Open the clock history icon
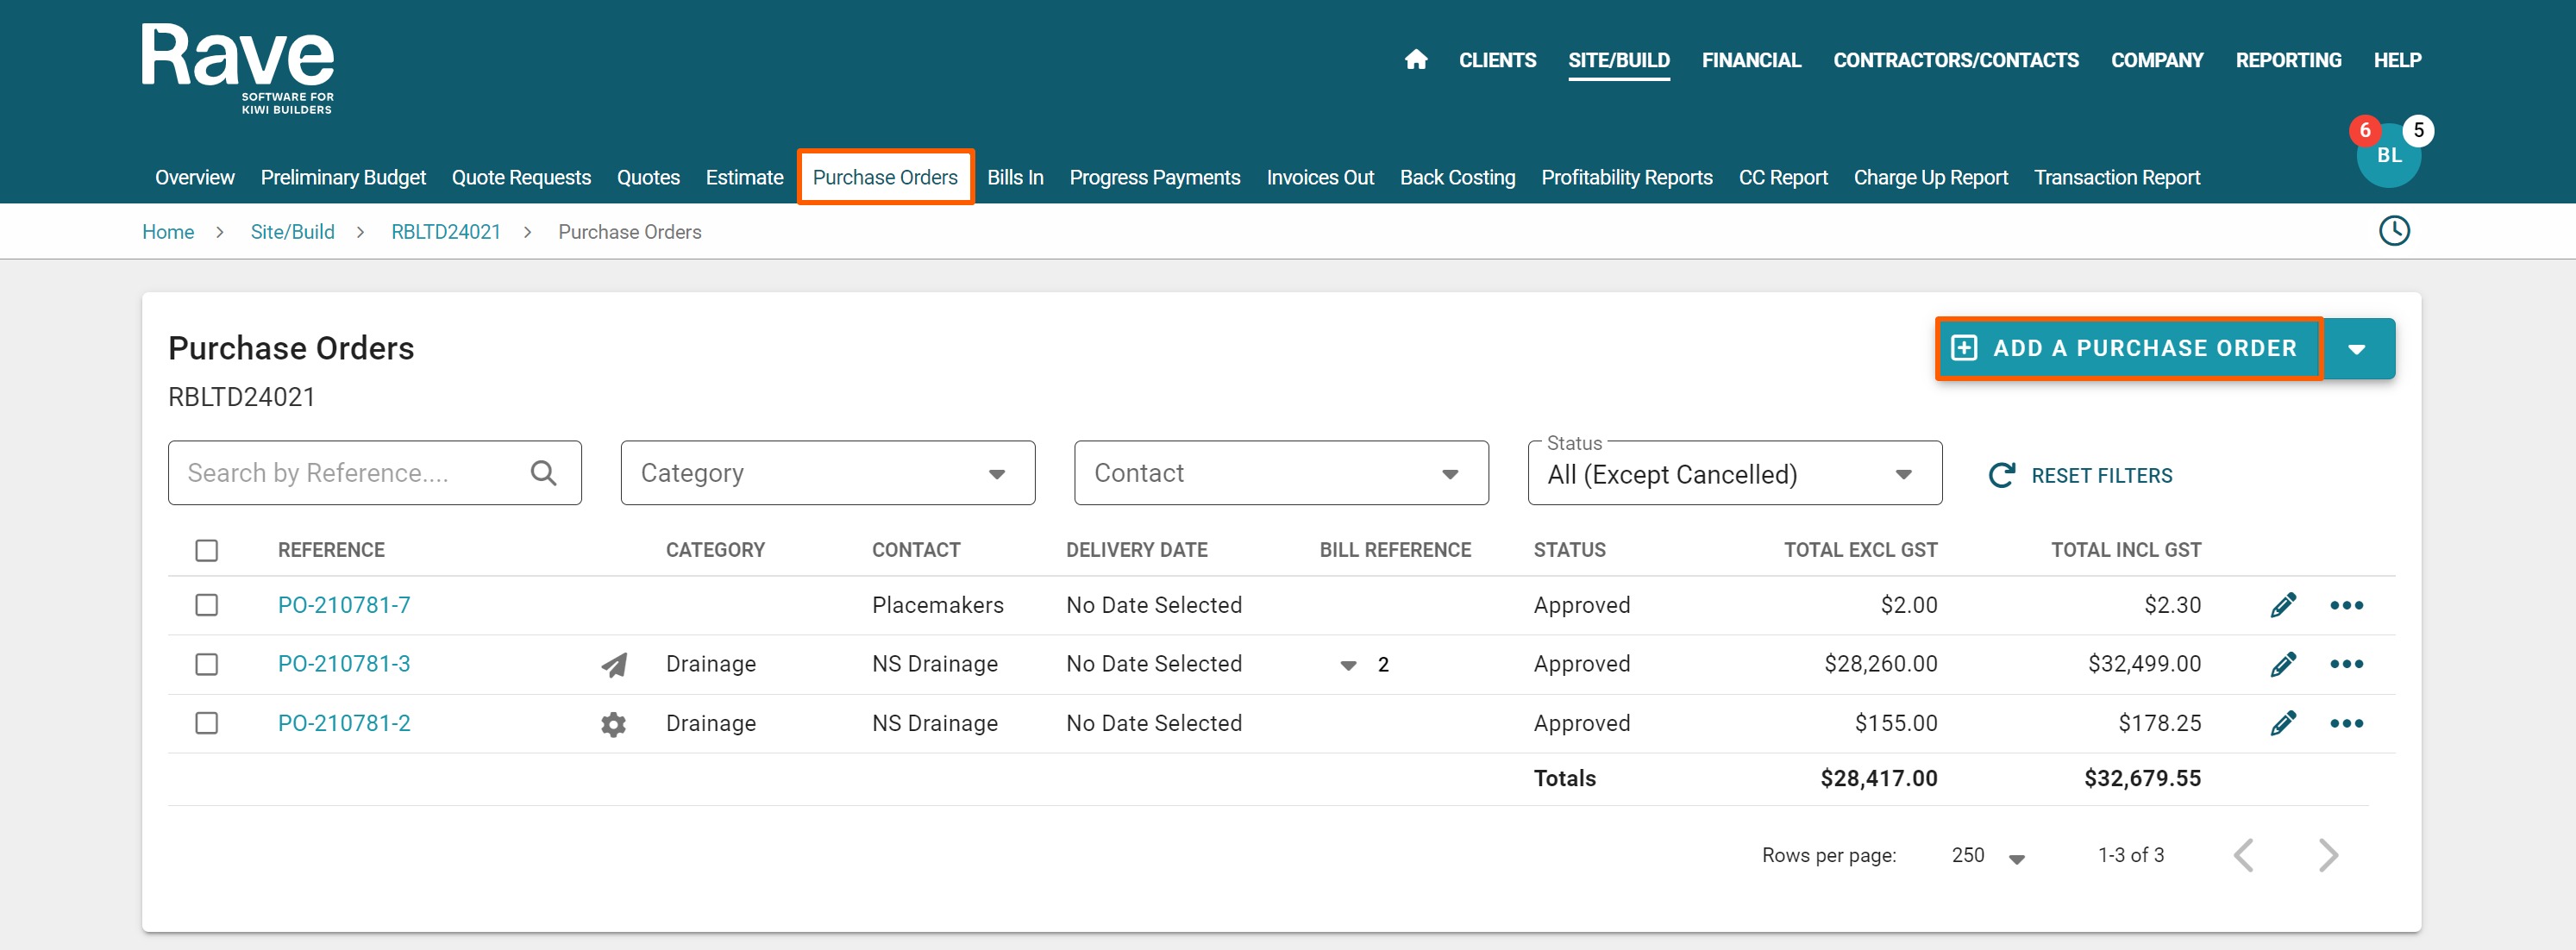 click(2393, 231)
